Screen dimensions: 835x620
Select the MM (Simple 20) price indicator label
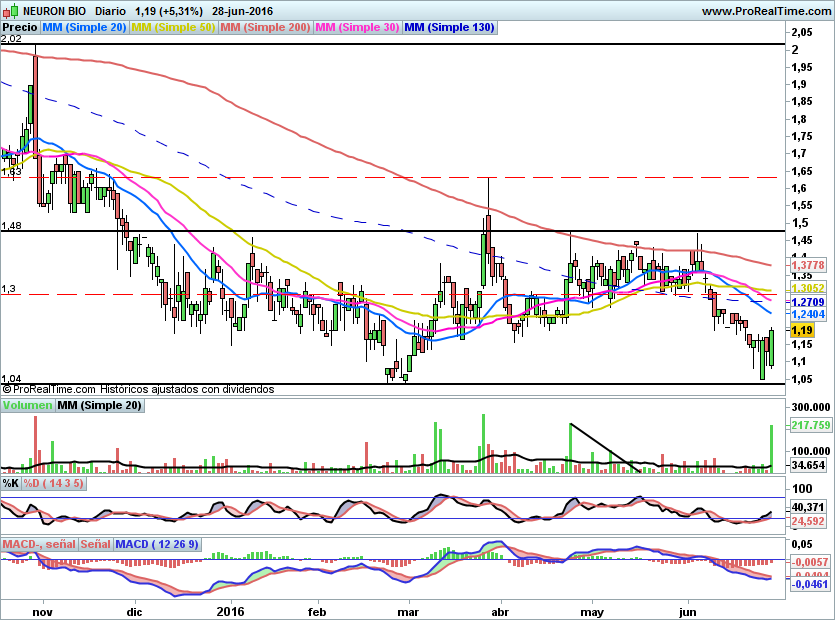click(x=86, y=28)
